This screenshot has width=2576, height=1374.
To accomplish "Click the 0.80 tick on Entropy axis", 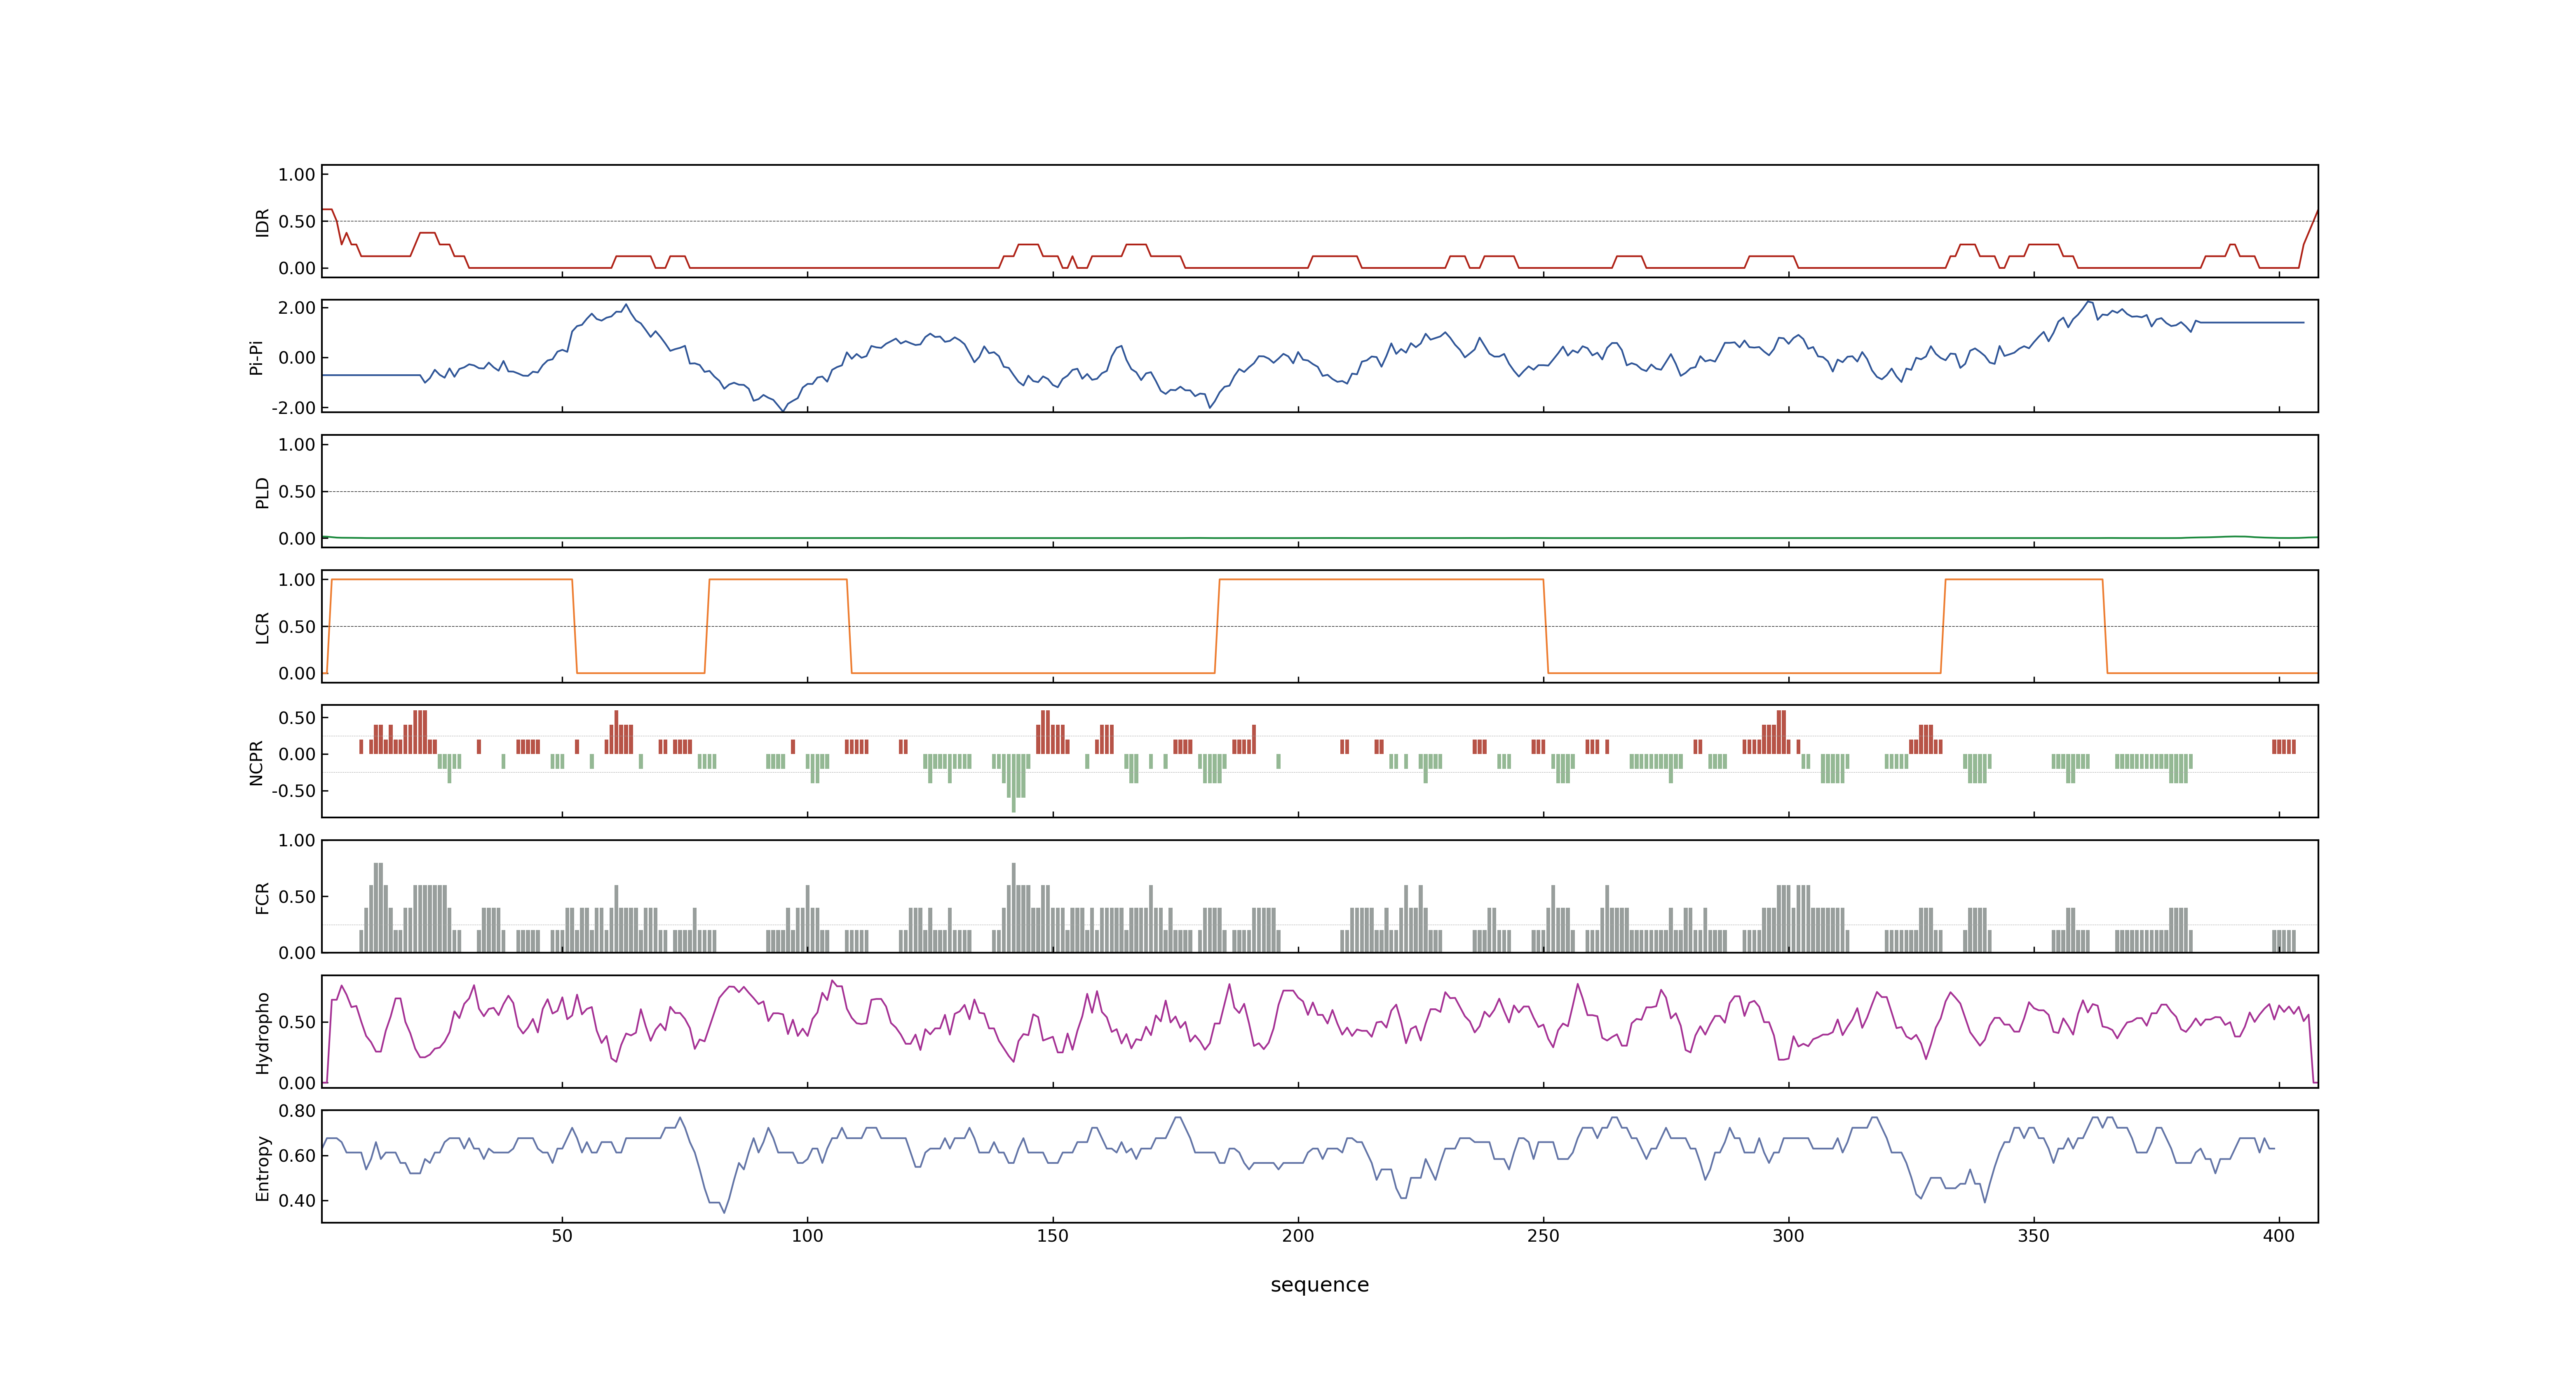I will coord(297,1111).
